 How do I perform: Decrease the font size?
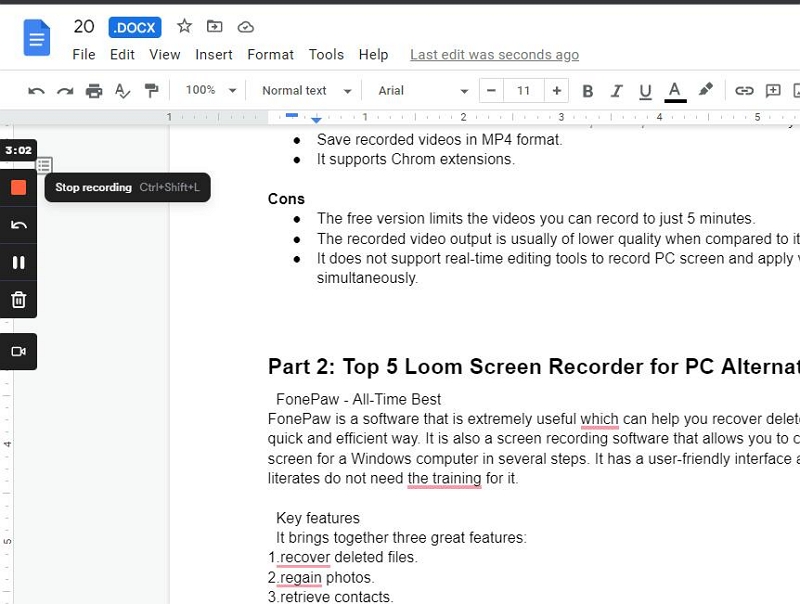point(491,91)
